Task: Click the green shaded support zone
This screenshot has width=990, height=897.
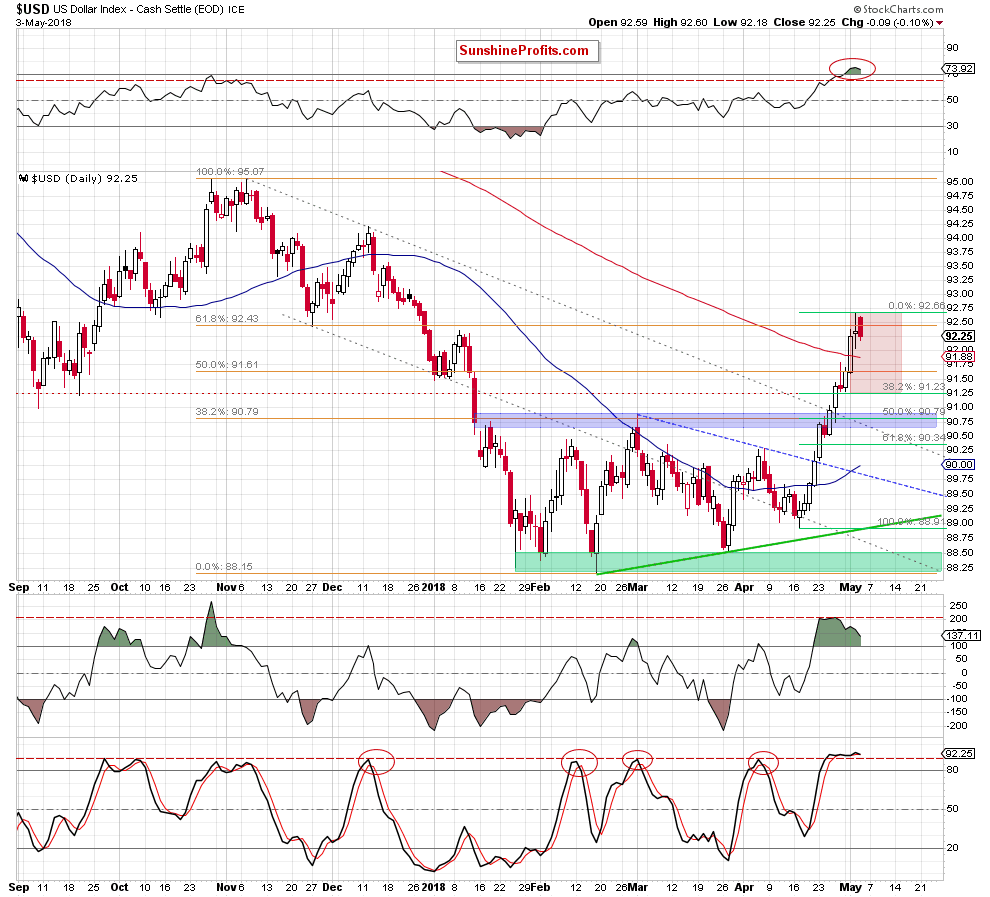Action: coord(728,562)
